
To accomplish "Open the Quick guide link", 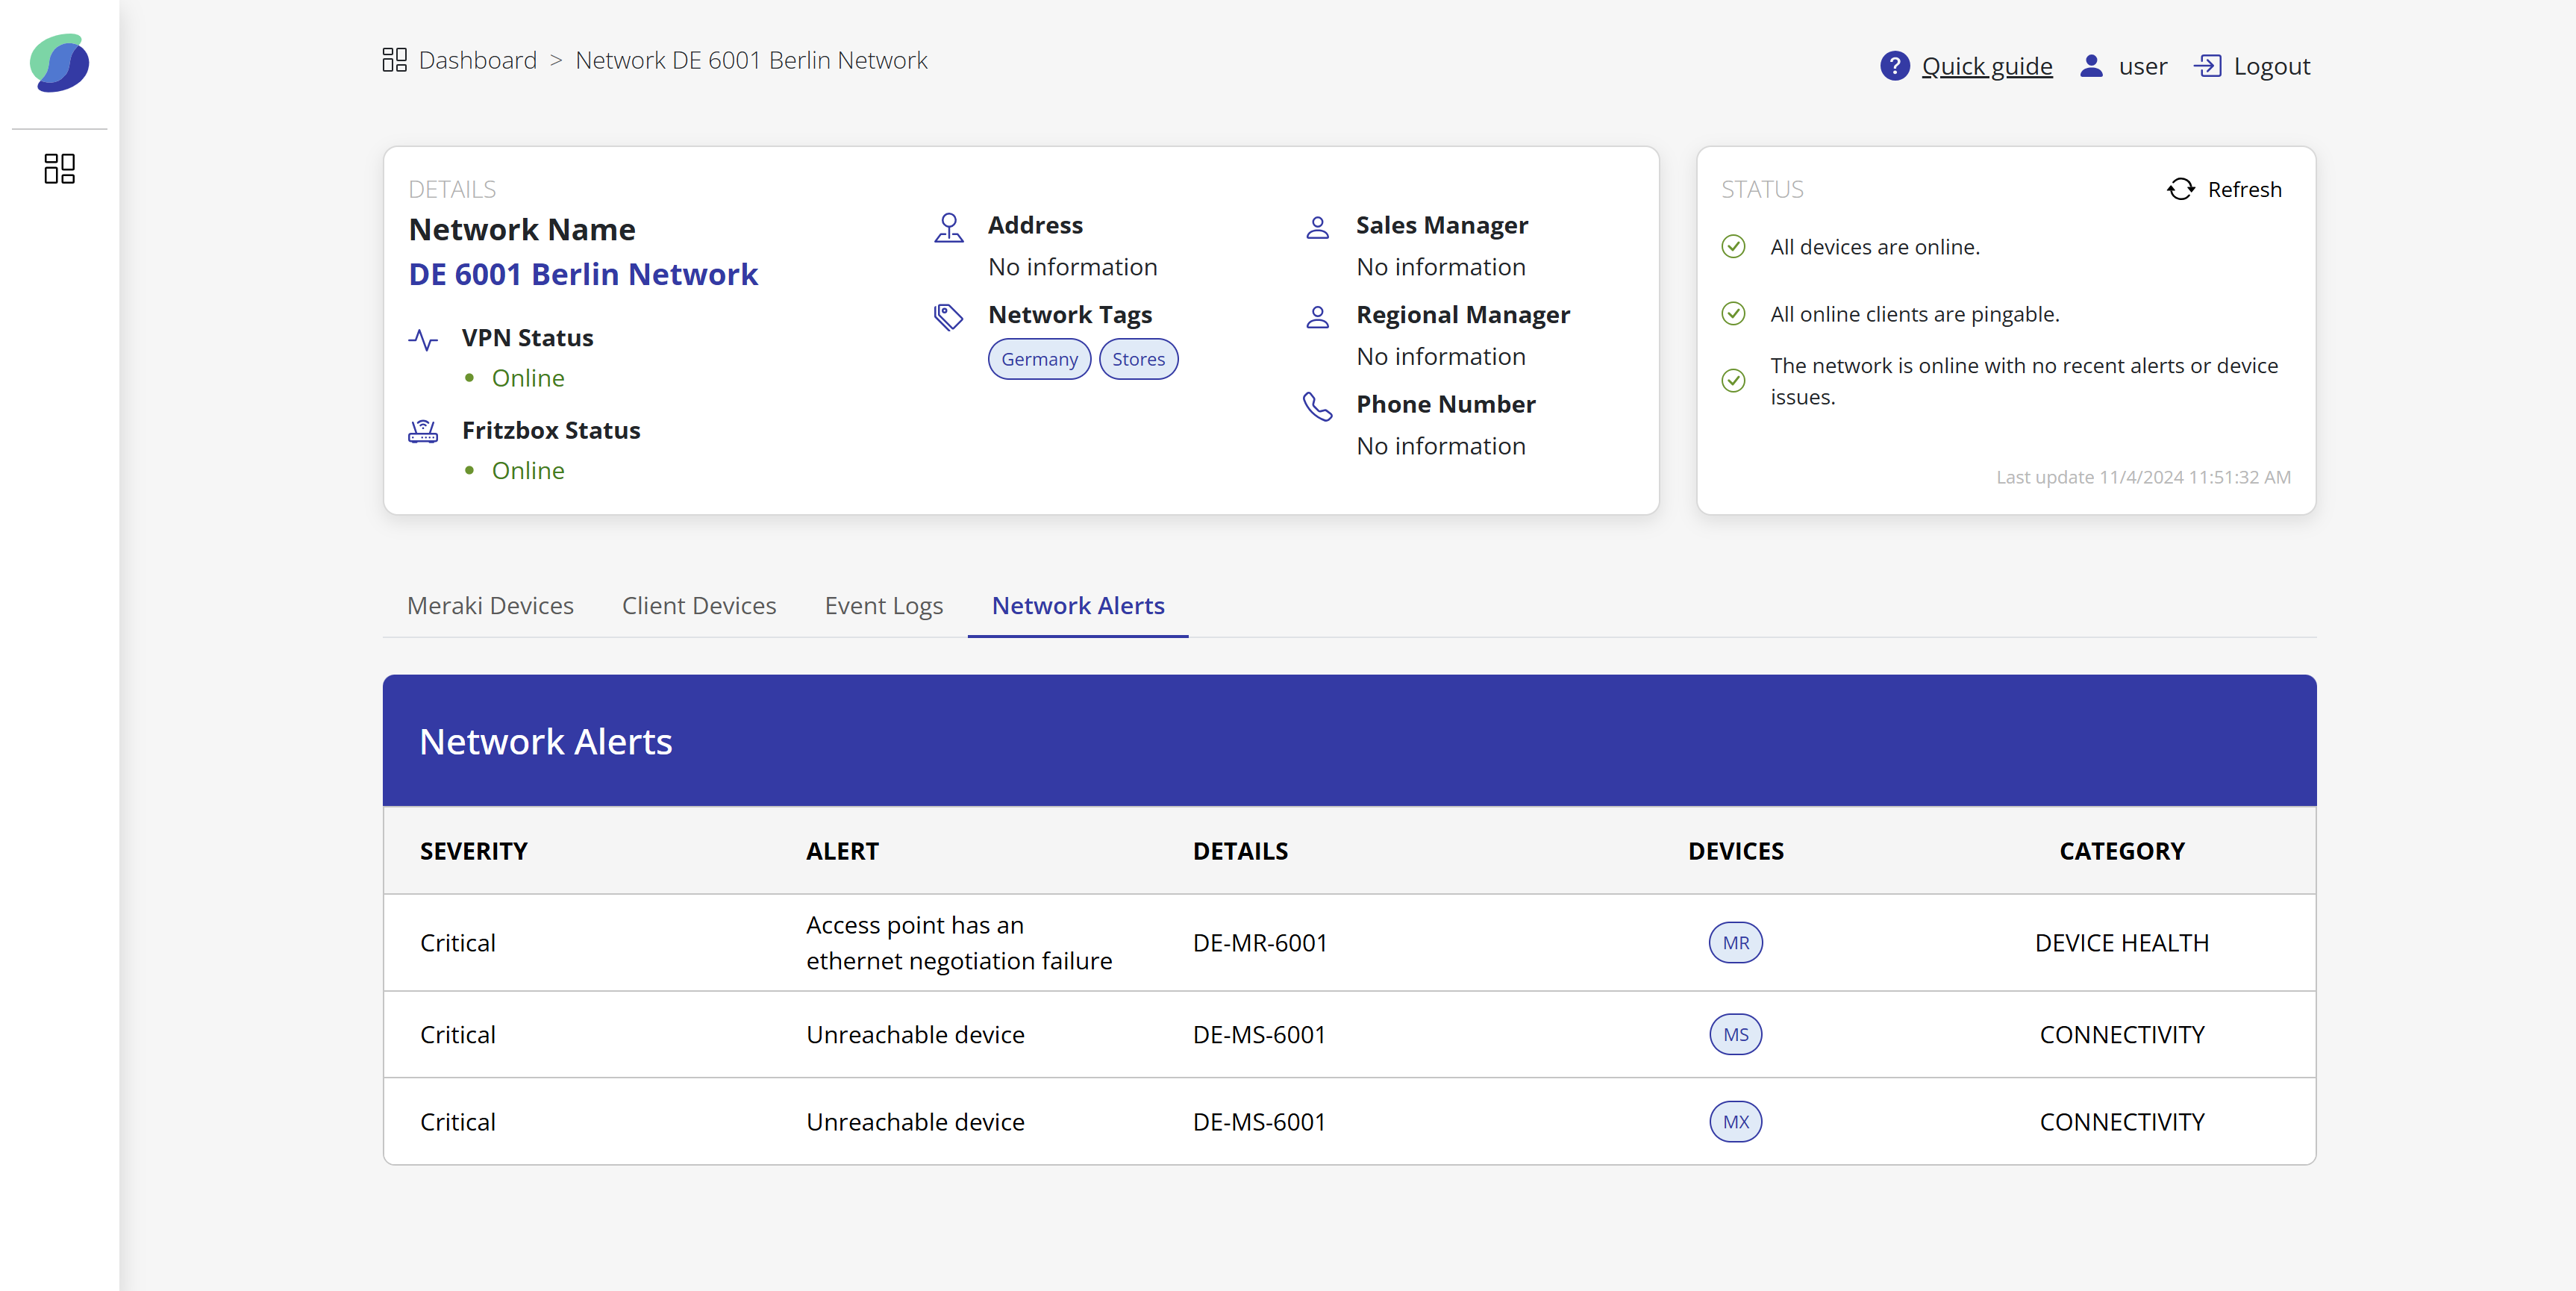I will point(1986,66).
